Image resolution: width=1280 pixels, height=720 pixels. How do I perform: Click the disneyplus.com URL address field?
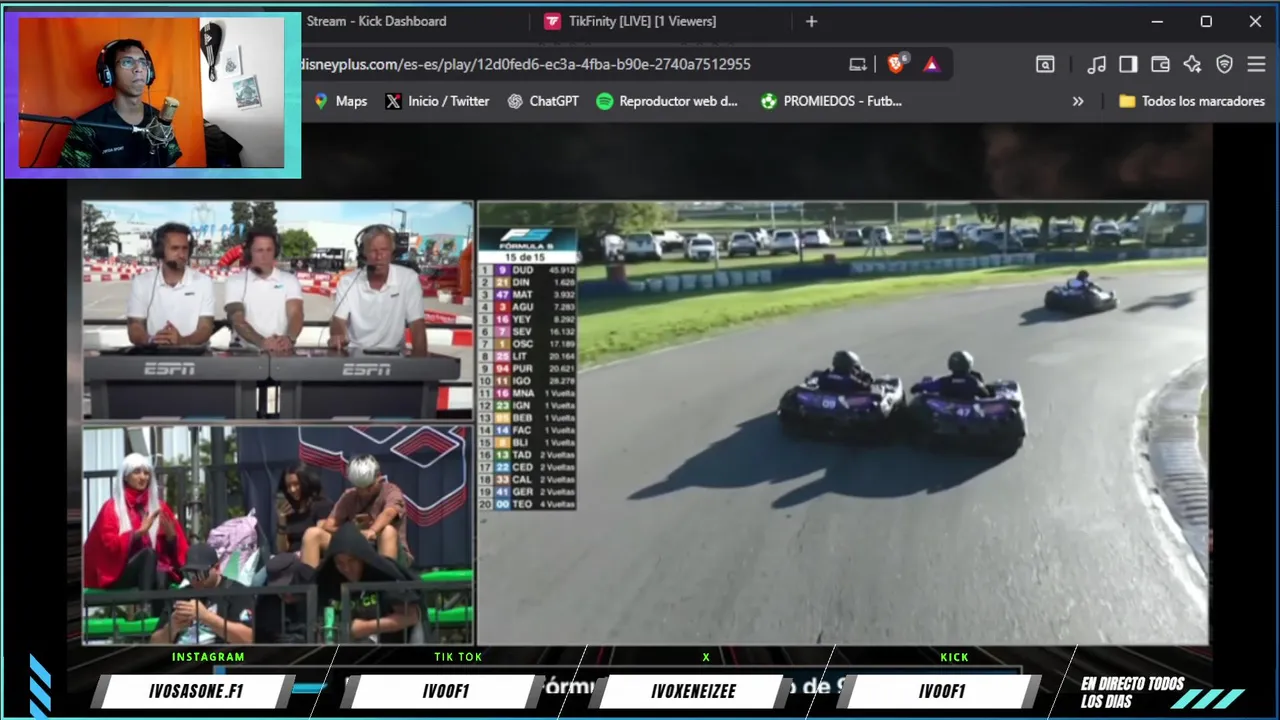point(526,64)
